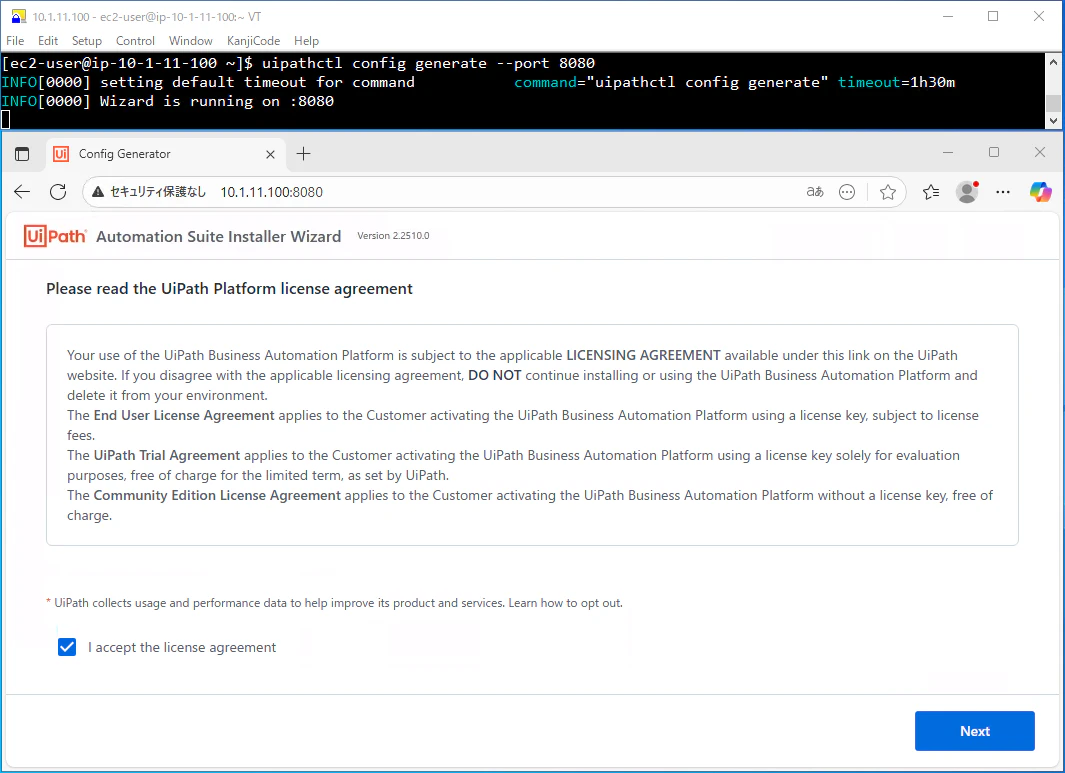Viewport: 1065px width, 773px height.
Task: Click timeout=1h30m text in terminal
Action: (896, 82)
